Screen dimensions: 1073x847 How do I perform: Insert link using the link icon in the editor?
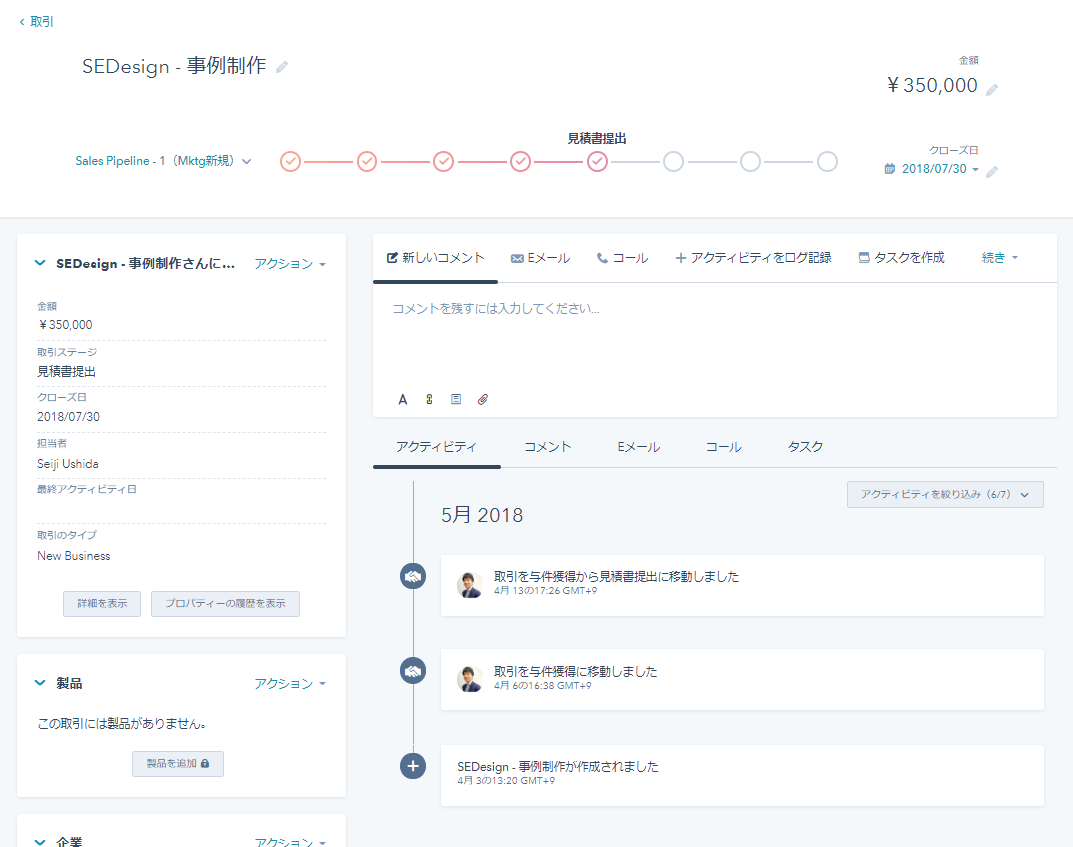[x=429, y=400]
